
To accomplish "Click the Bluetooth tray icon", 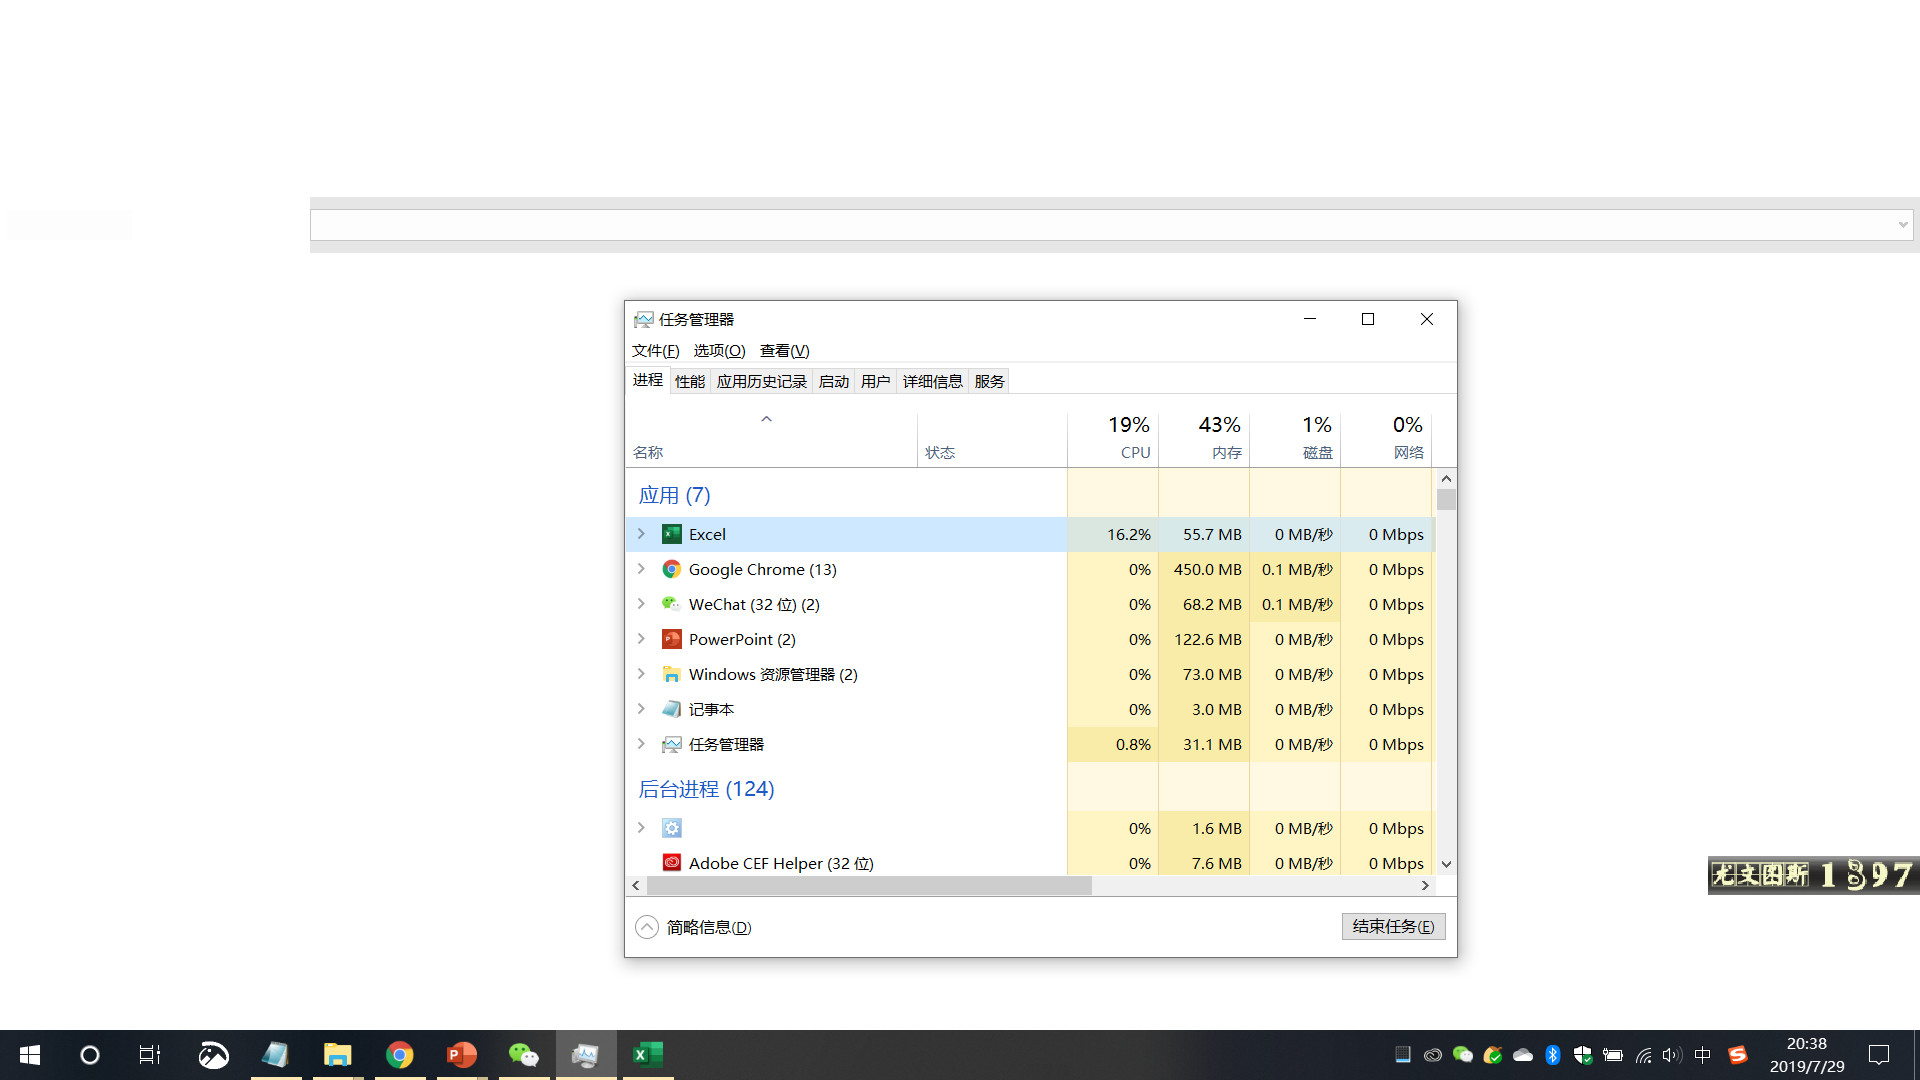I will pos(1552,1055).
